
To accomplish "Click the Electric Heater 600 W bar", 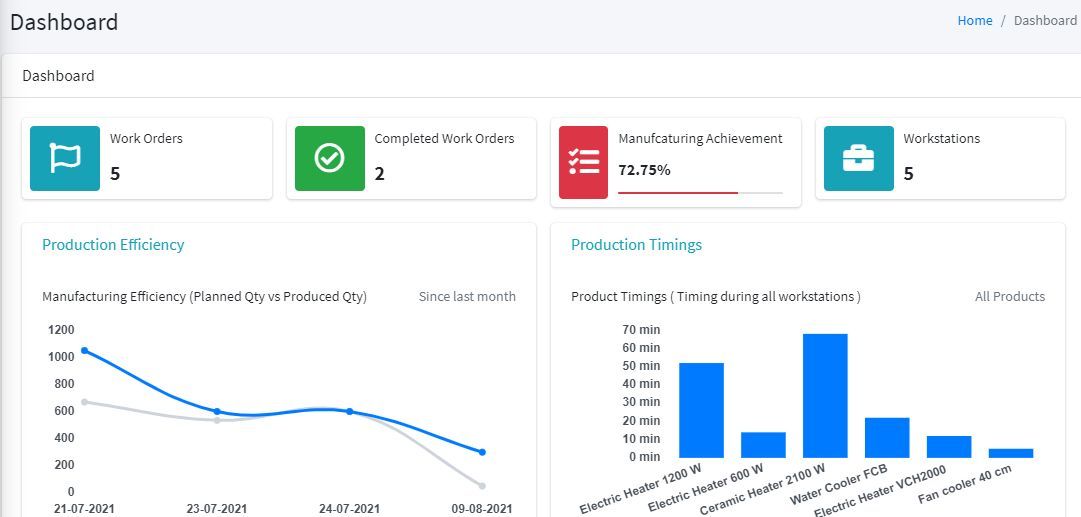I will [x=763, y=445].
